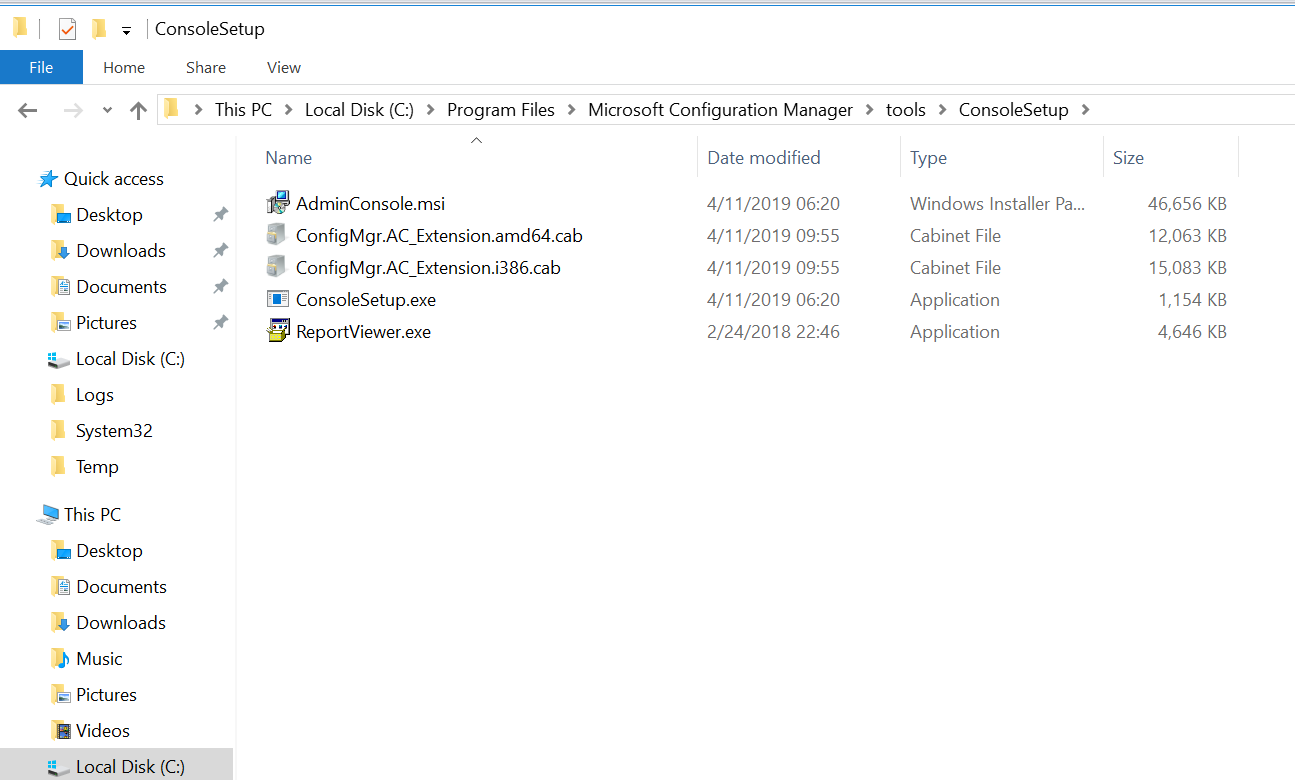Click the Temp folder icon

pyautogui.click(x=59, y=466)
